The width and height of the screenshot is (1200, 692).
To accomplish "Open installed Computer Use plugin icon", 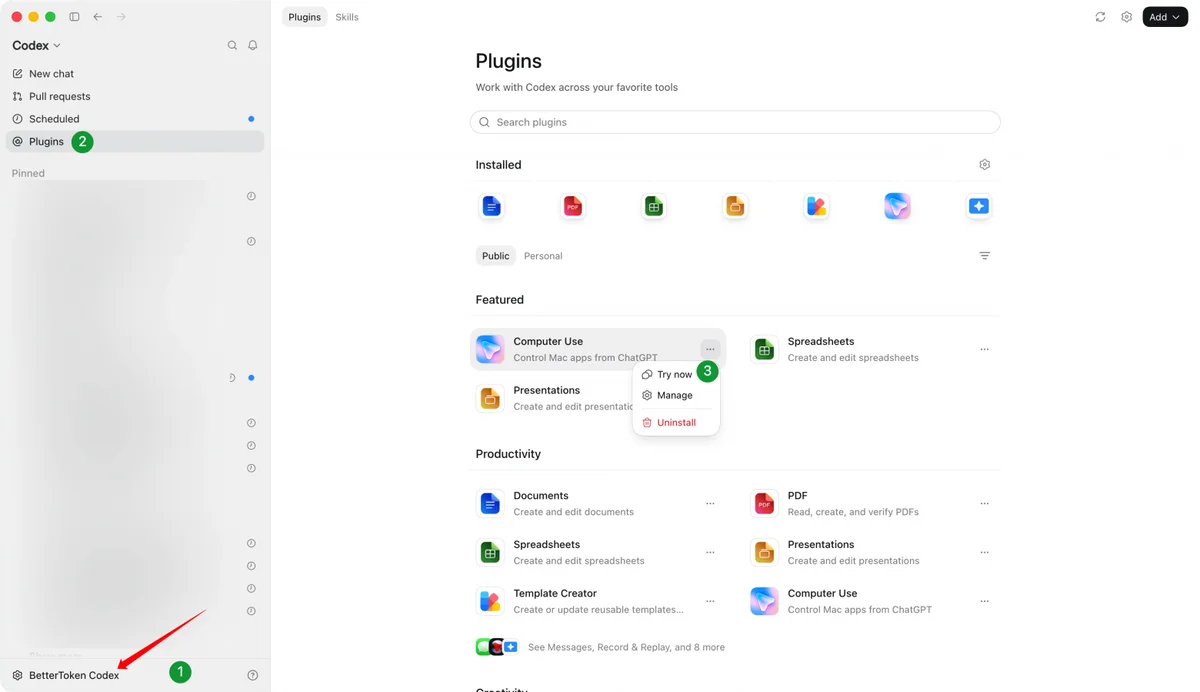I will click(898, 206).
